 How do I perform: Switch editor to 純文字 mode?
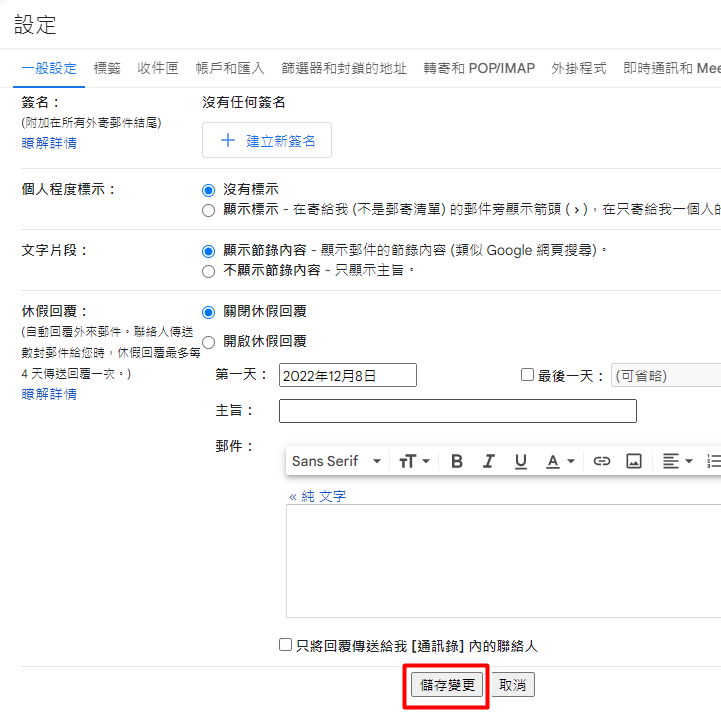tap(318, 496)
